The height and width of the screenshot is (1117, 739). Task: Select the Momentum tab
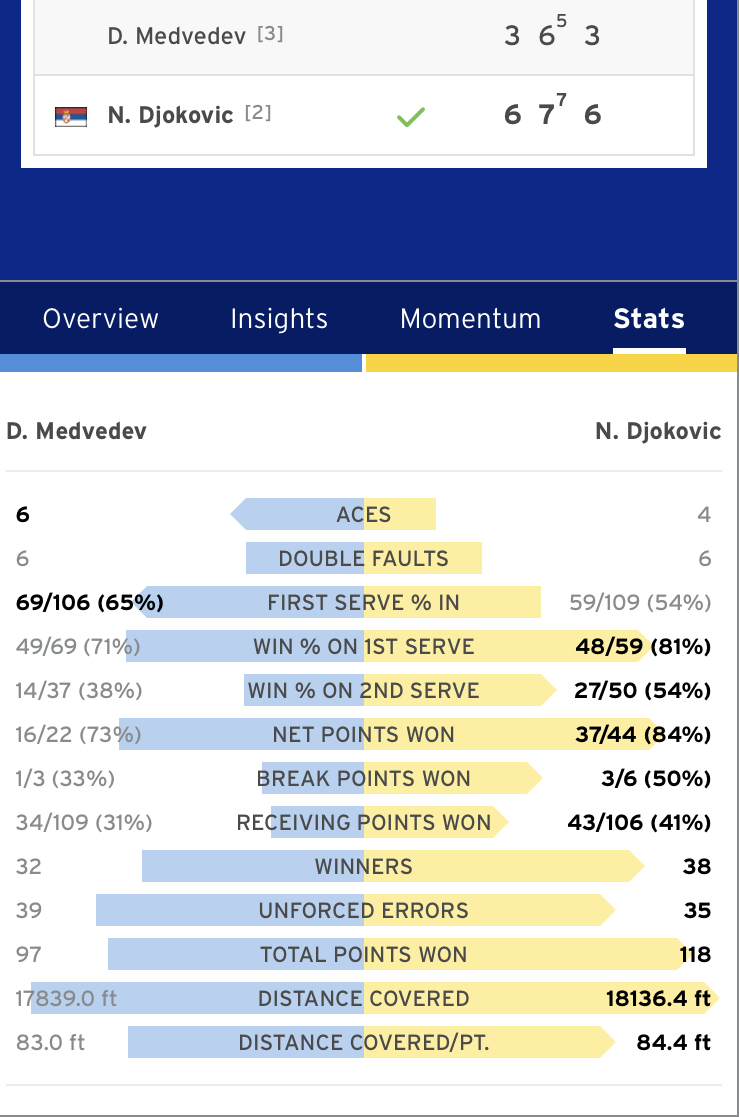point(470,318)
